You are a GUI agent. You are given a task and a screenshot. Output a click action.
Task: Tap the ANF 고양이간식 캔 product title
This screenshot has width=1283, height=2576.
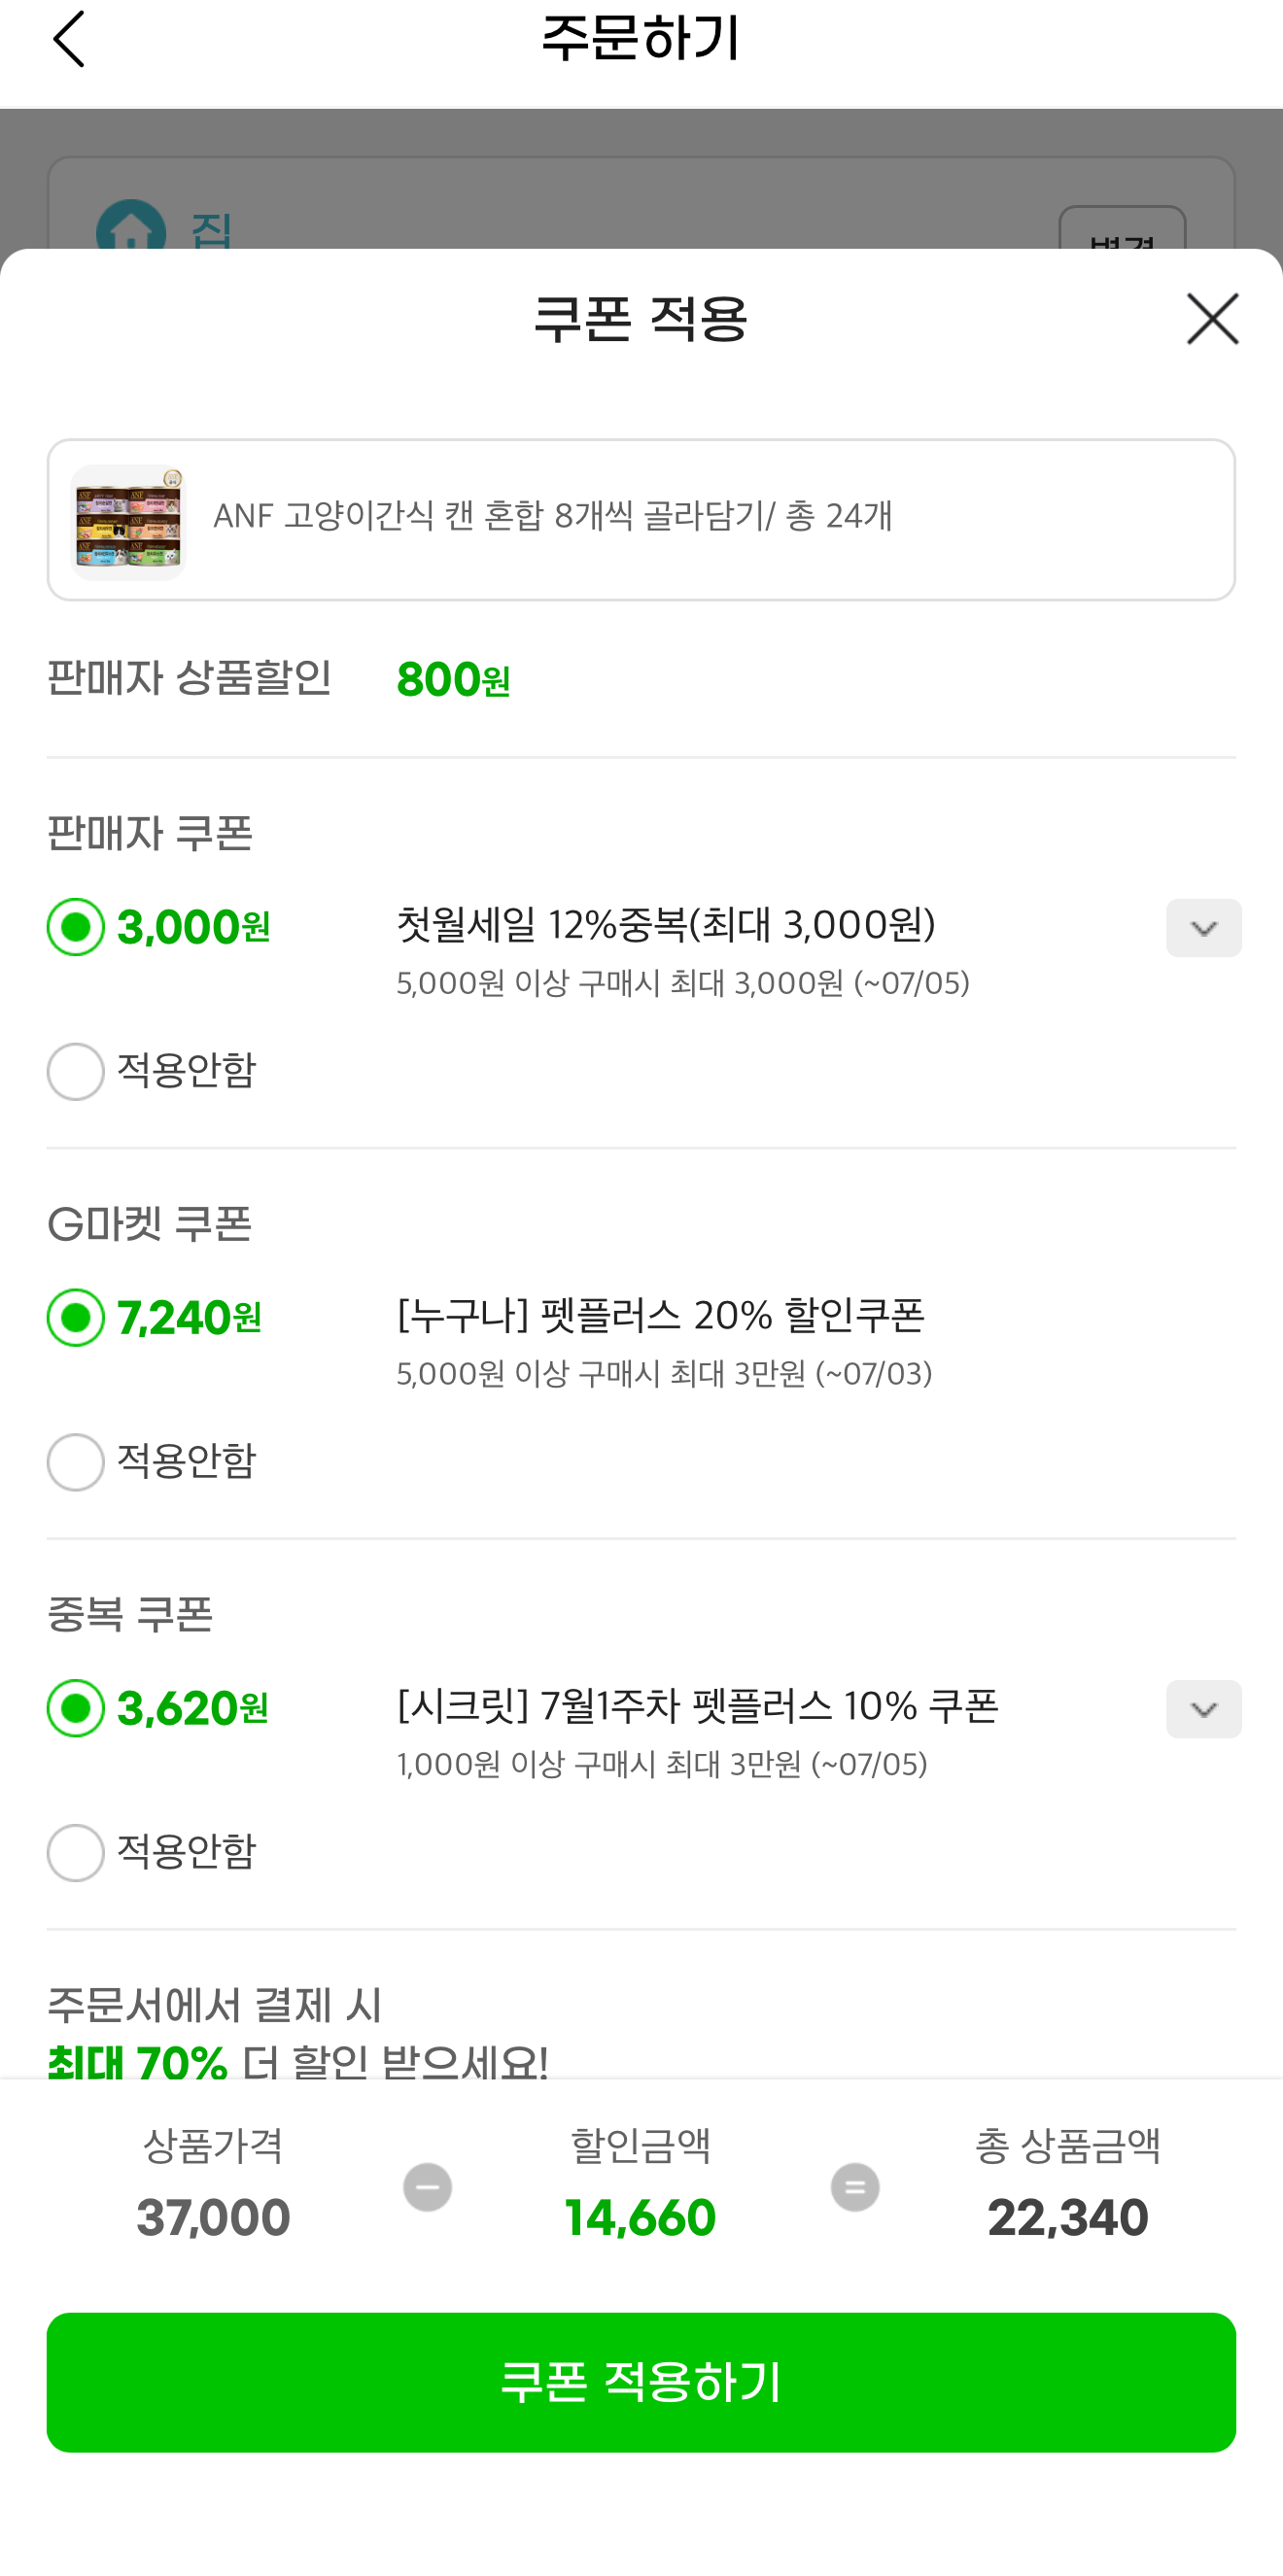coord(553,516)
